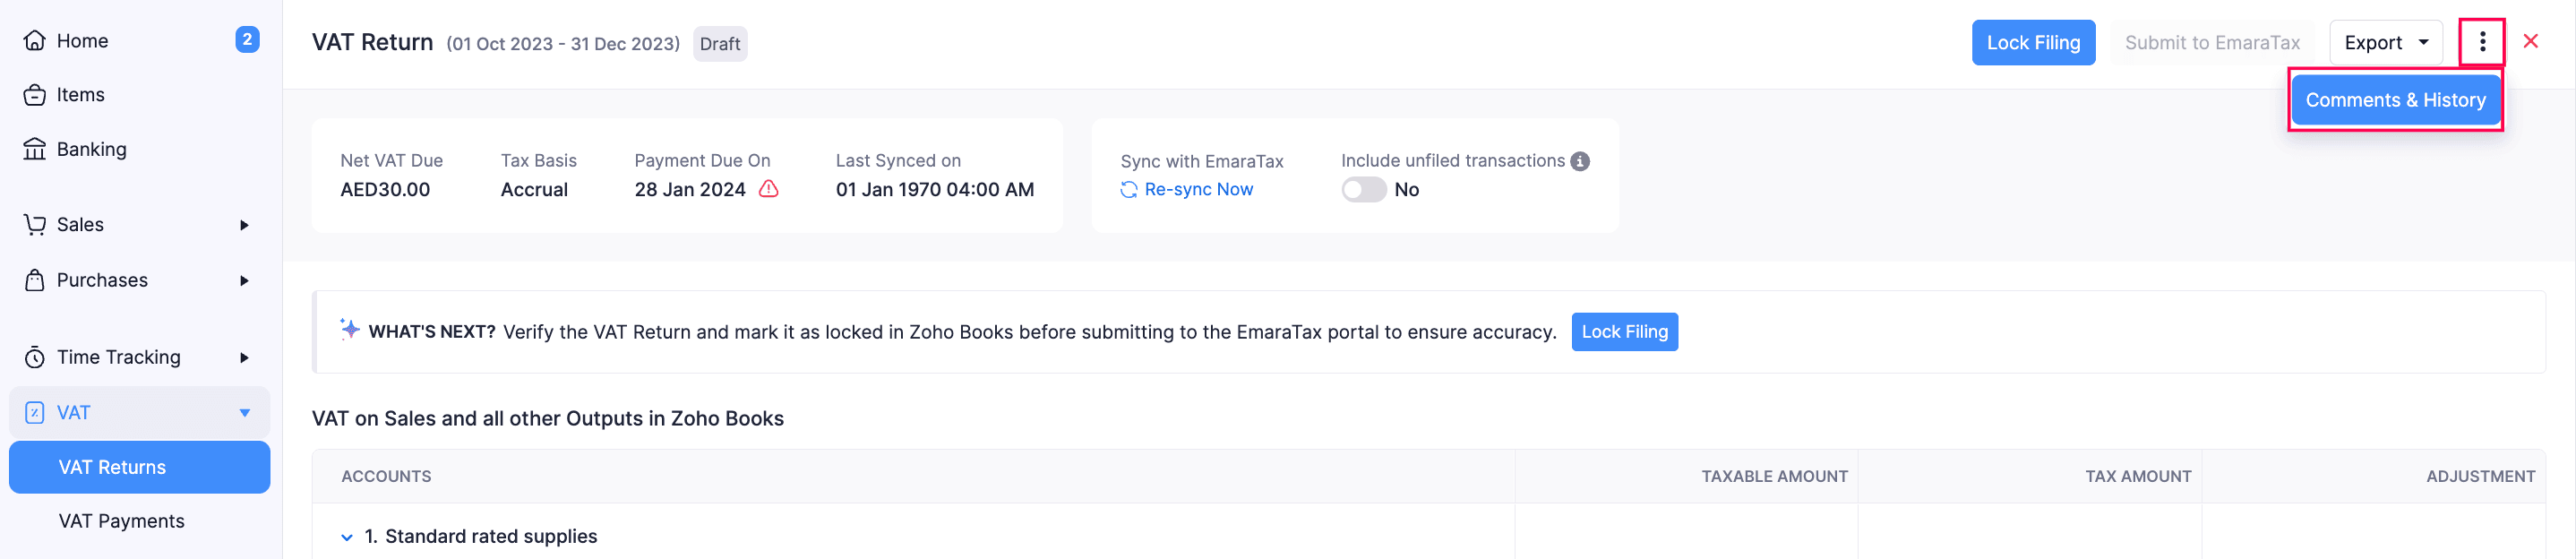2576x559 pixels.
Task: Click the Items shopping basket icon
Action: click(x=35, y=95)
